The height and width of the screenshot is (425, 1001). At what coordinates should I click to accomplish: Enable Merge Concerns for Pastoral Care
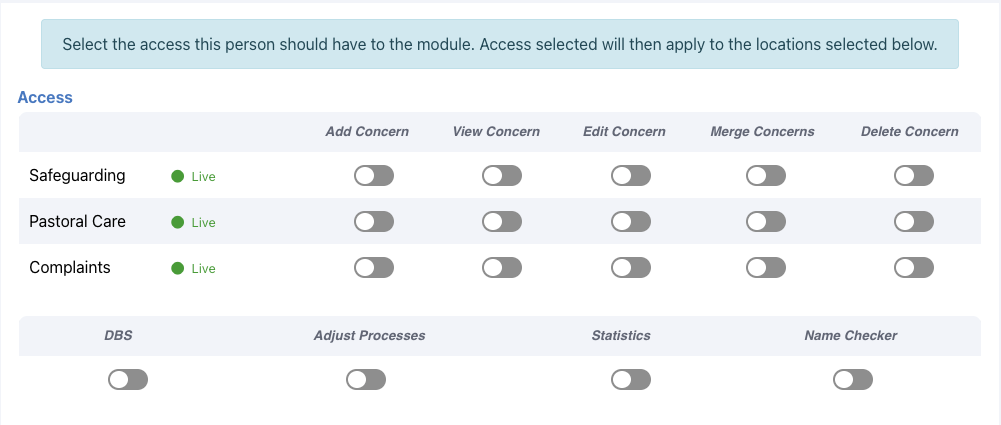click(765, 221)
